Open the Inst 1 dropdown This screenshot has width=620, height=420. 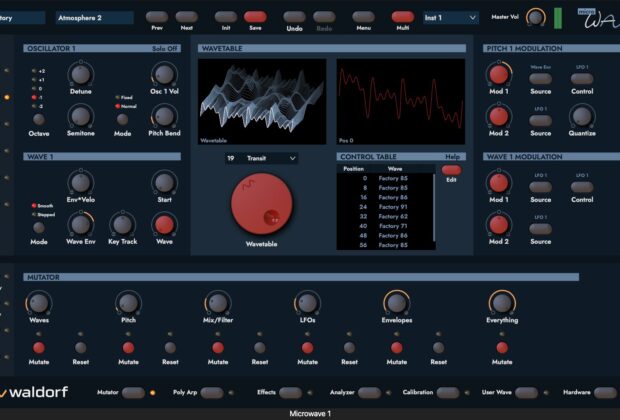click(x=450, y=18)
